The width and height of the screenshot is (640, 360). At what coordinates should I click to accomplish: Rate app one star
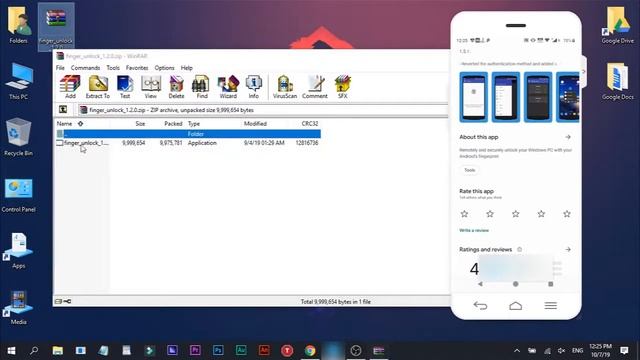coord(464,213)
